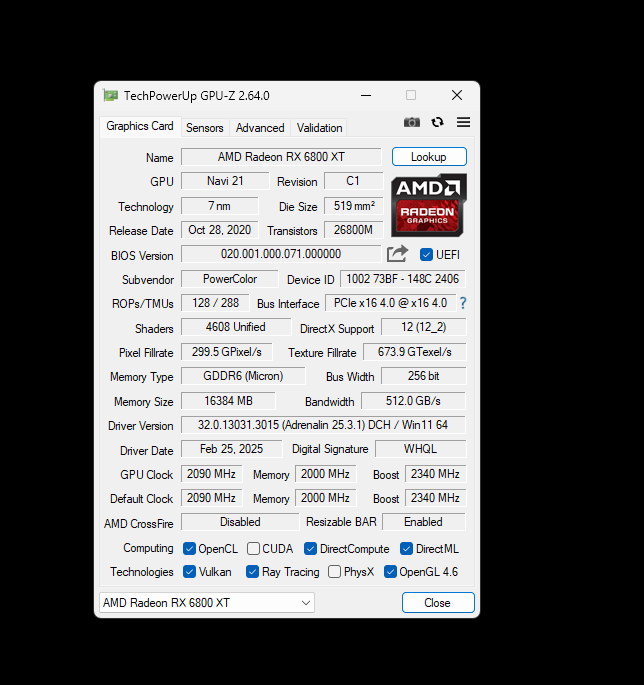Click the AMD Radeon Graphics logo
Image resolution: width=644 pixels, height=685 pixels.
429,205
